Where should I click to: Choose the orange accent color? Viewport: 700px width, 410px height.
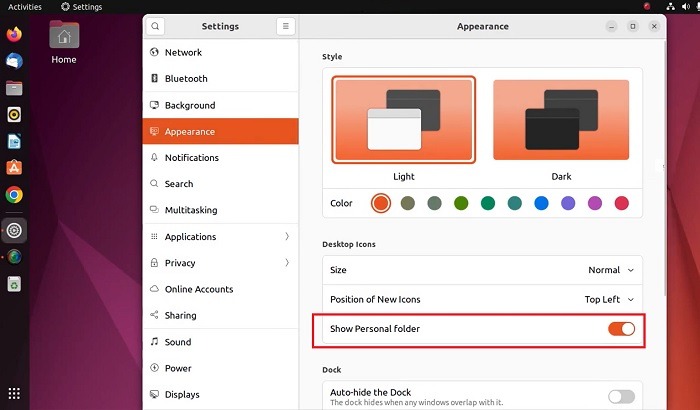pos(381,203)
